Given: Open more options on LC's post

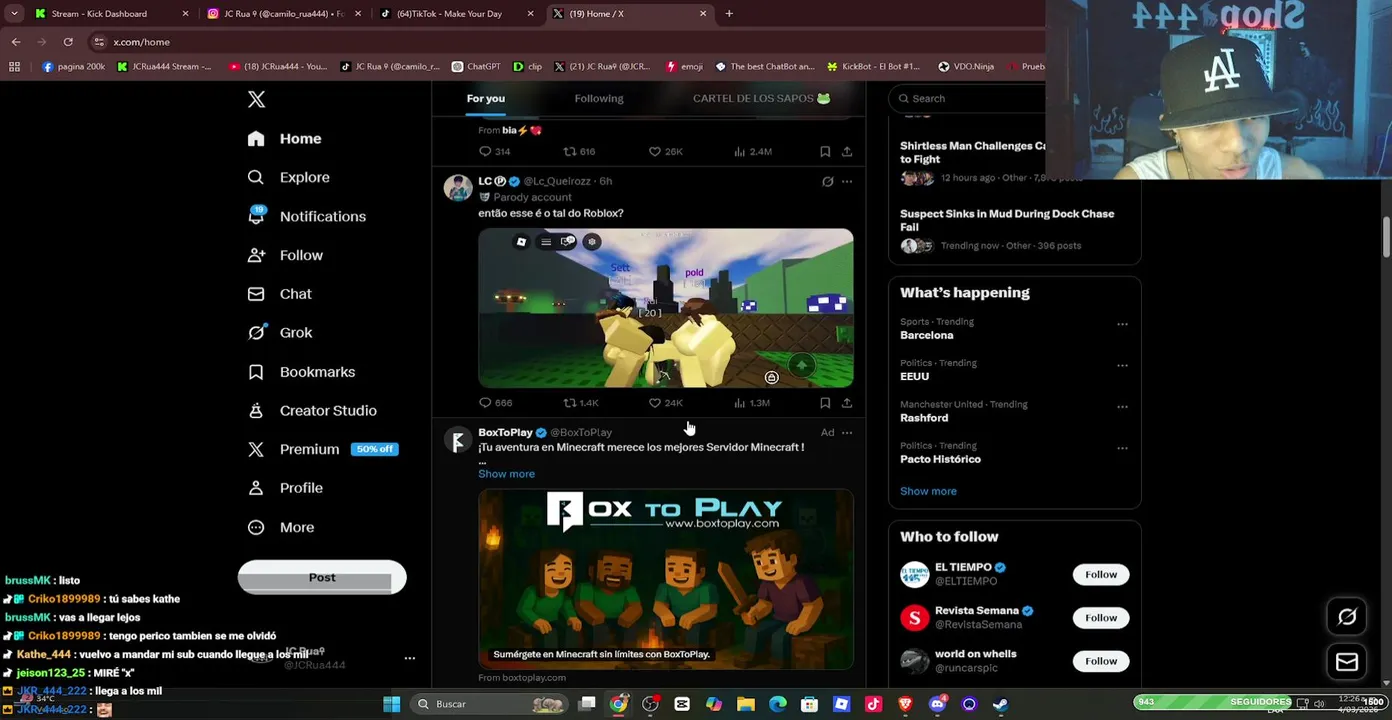Looking at the screenshot, I should [x=847, y=182].
